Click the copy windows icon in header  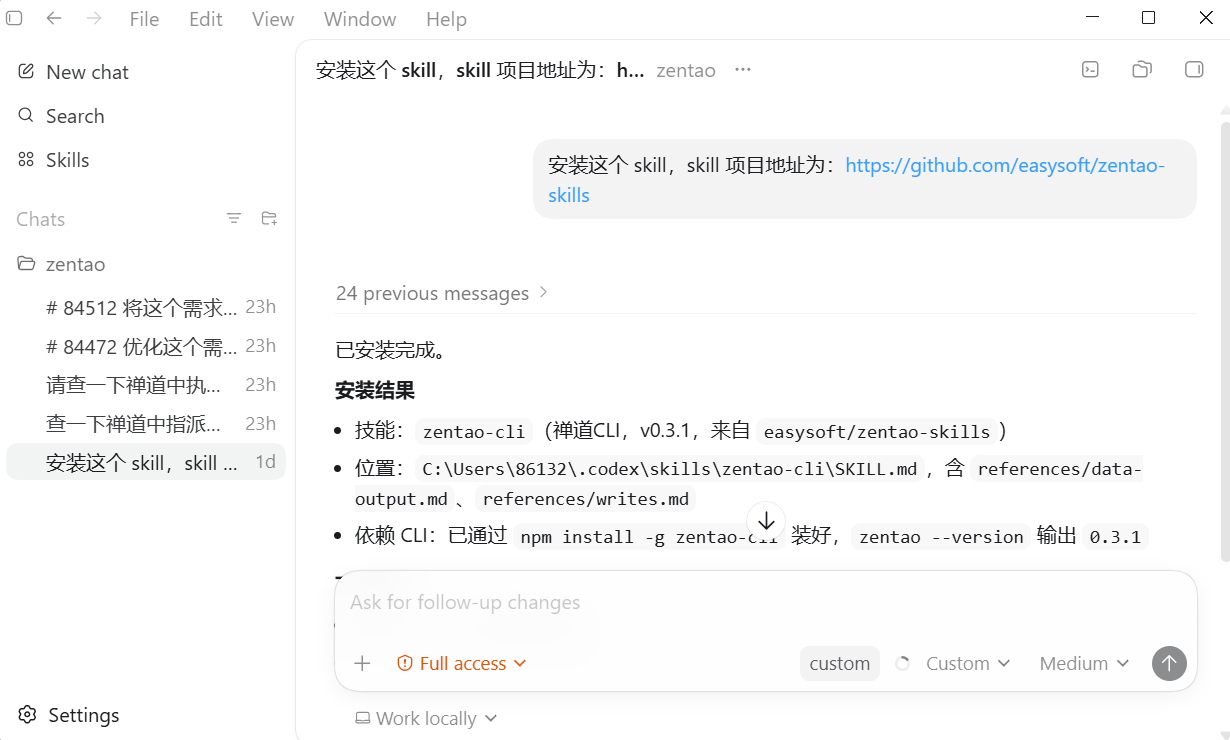click(1142, 69)
